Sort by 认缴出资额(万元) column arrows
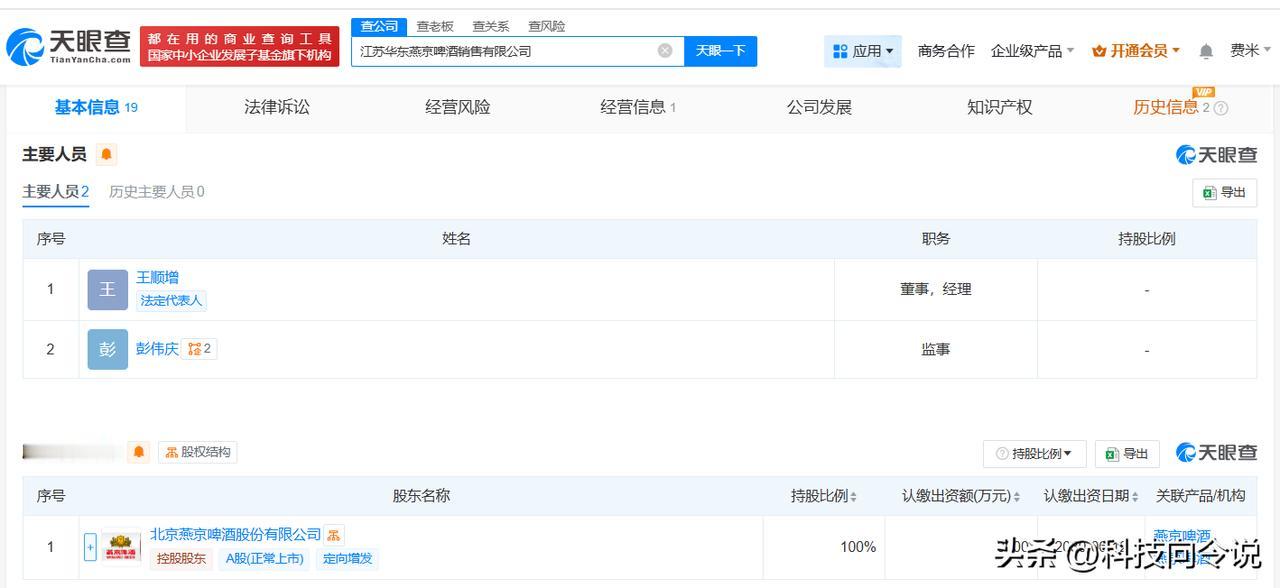 1017,496
